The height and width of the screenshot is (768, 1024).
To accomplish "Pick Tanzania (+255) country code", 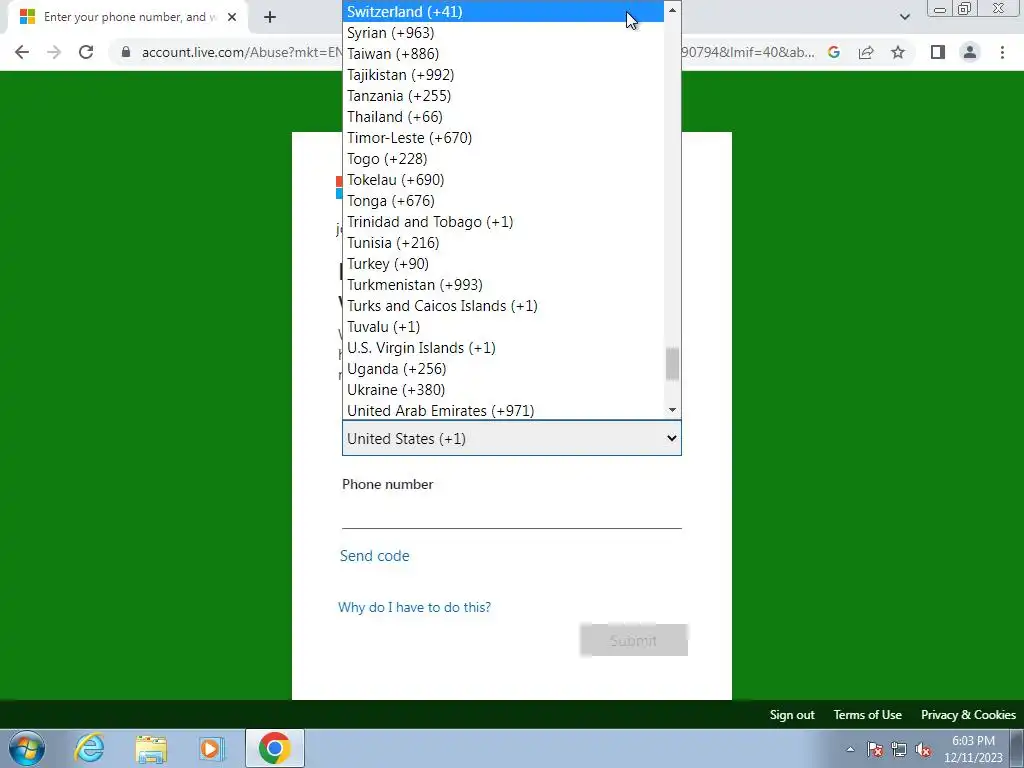I will pyautogui.click(x=503, y=95).
